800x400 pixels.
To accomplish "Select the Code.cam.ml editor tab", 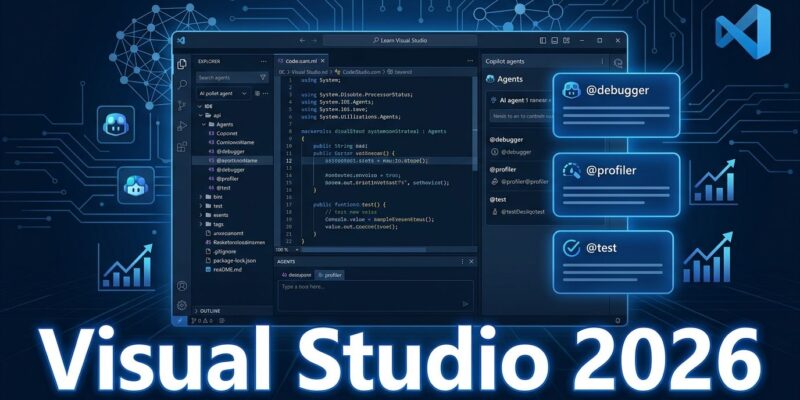I will tap(302, 61).
